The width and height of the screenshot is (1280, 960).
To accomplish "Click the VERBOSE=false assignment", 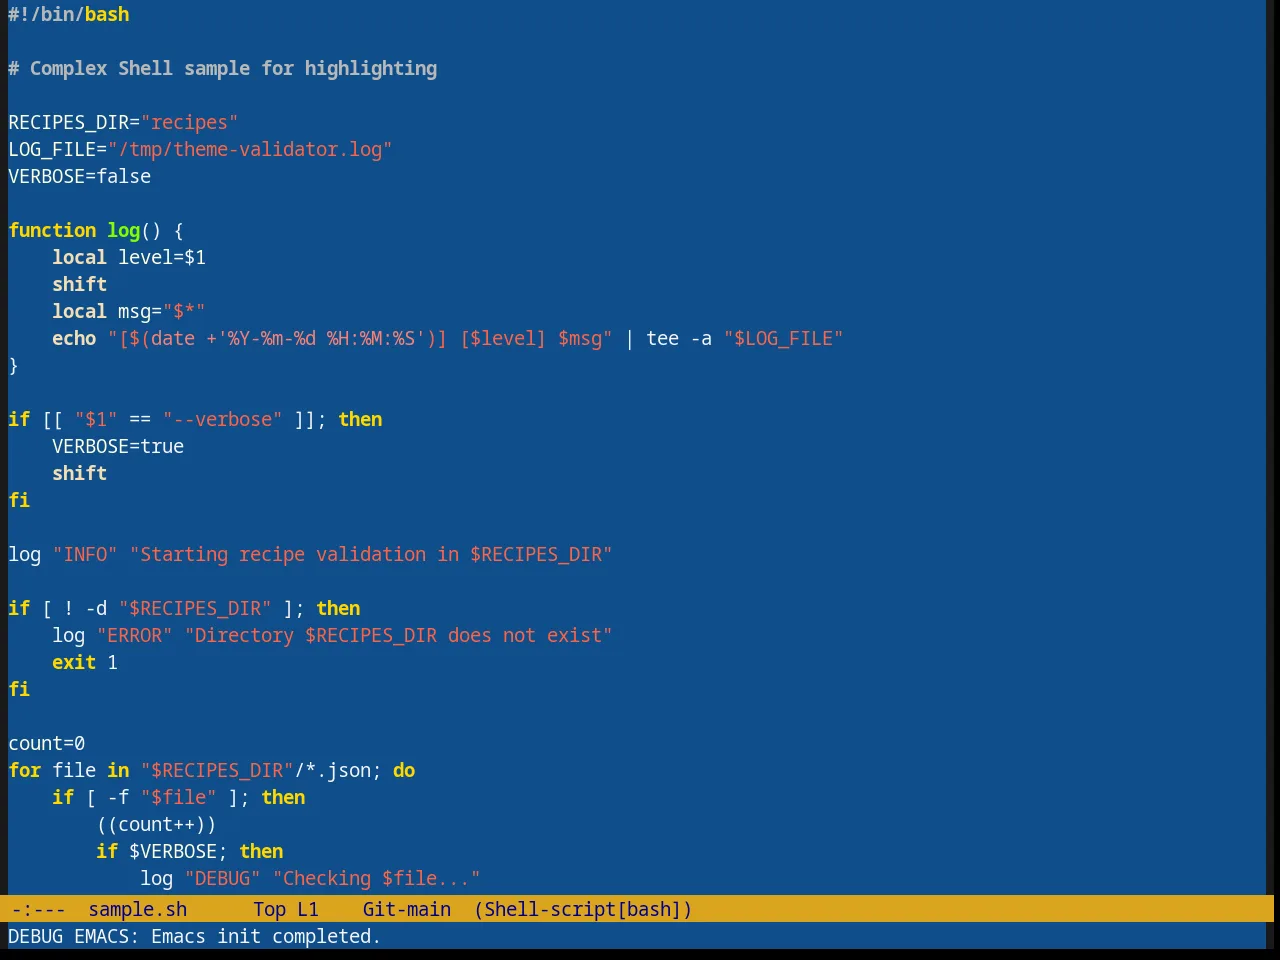I will click(x=80, y=176).
